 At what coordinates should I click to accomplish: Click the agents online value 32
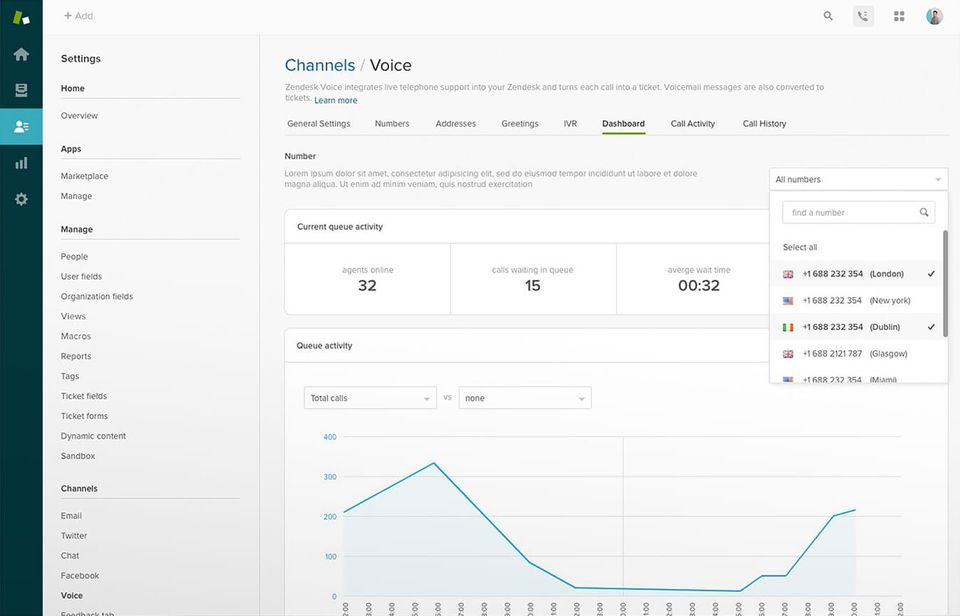(367, 286)
